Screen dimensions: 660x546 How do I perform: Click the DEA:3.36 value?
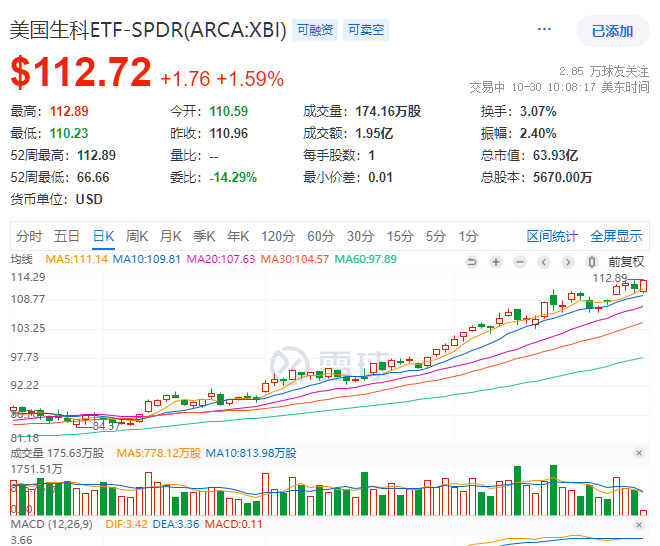[176, 524]
